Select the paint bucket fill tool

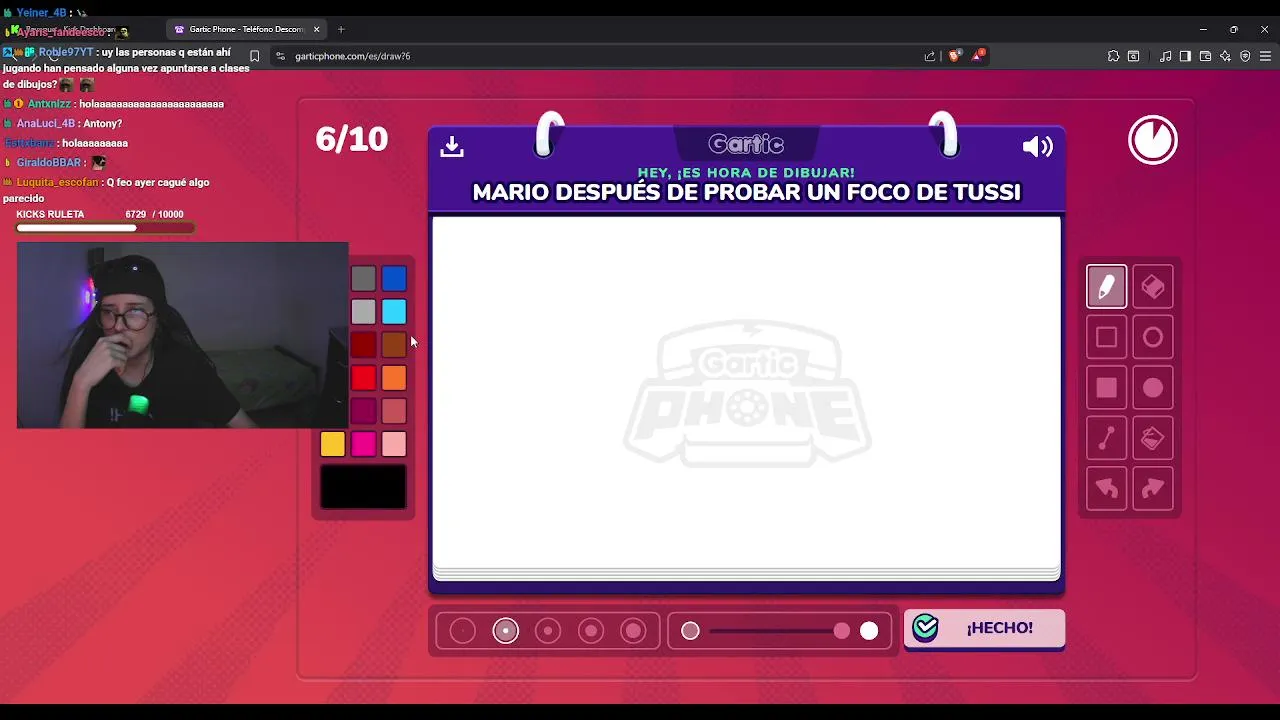click(1153, 438)
